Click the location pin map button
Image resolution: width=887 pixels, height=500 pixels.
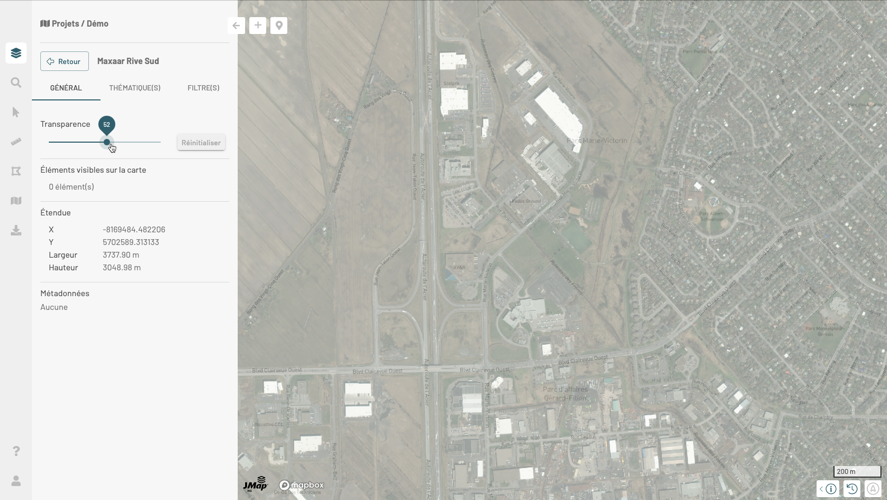(279, 25)
